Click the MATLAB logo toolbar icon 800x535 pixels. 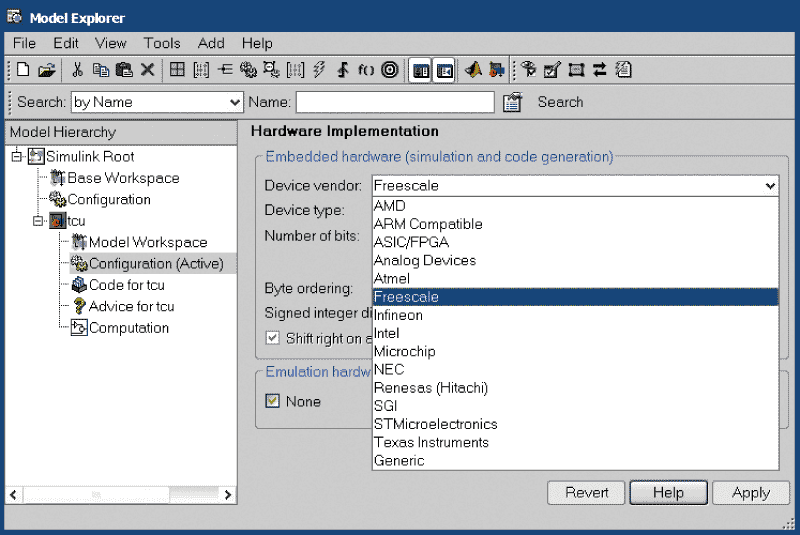[473, 70]
